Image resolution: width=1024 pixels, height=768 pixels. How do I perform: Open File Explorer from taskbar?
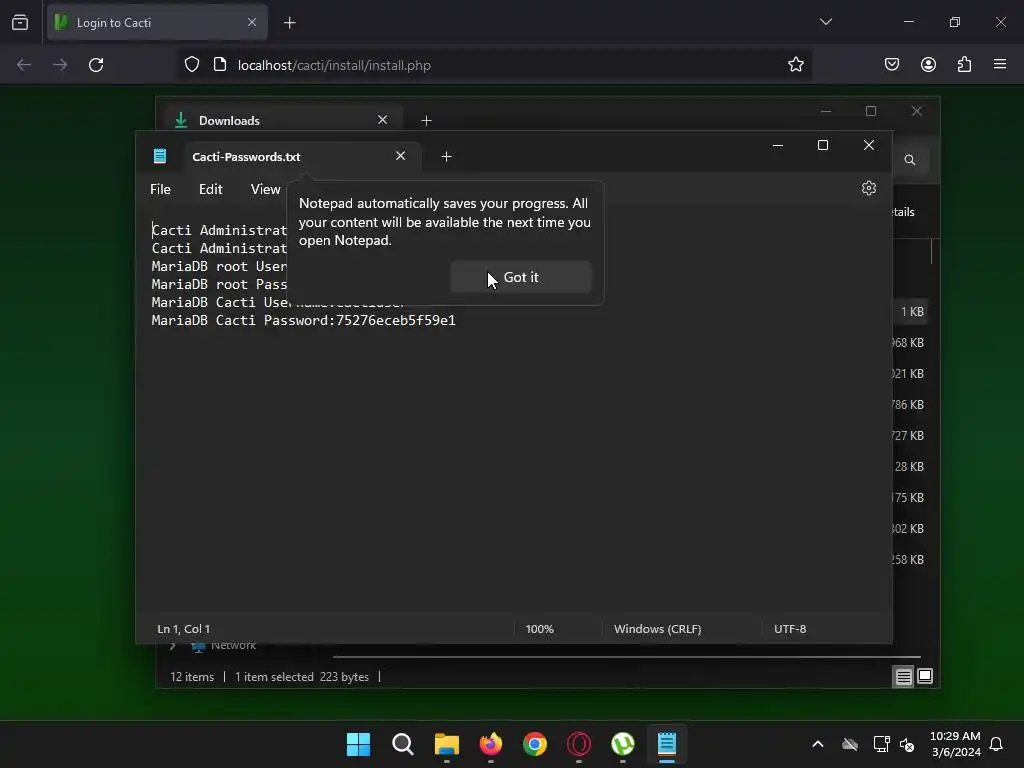(x=447, y=744)
